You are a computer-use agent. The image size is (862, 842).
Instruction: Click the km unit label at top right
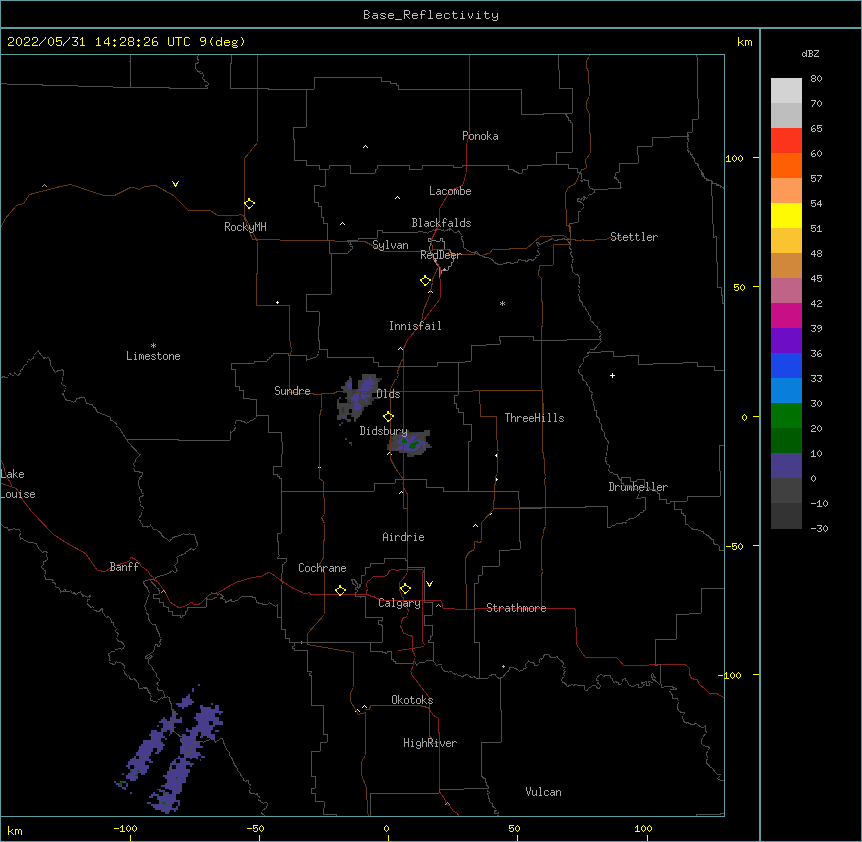click(744, 42)
